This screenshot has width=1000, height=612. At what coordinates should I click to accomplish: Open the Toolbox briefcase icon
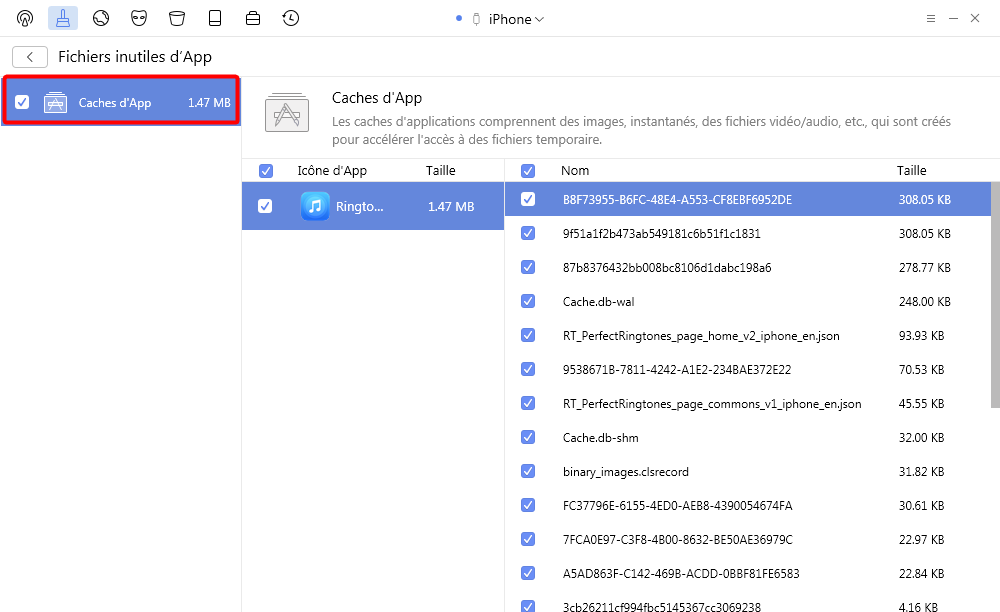[x=253, y=18]
